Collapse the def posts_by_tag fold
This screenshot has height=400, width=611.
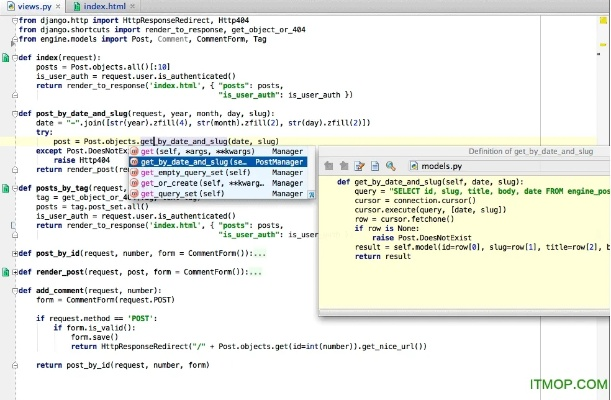(x=14, y=189)
